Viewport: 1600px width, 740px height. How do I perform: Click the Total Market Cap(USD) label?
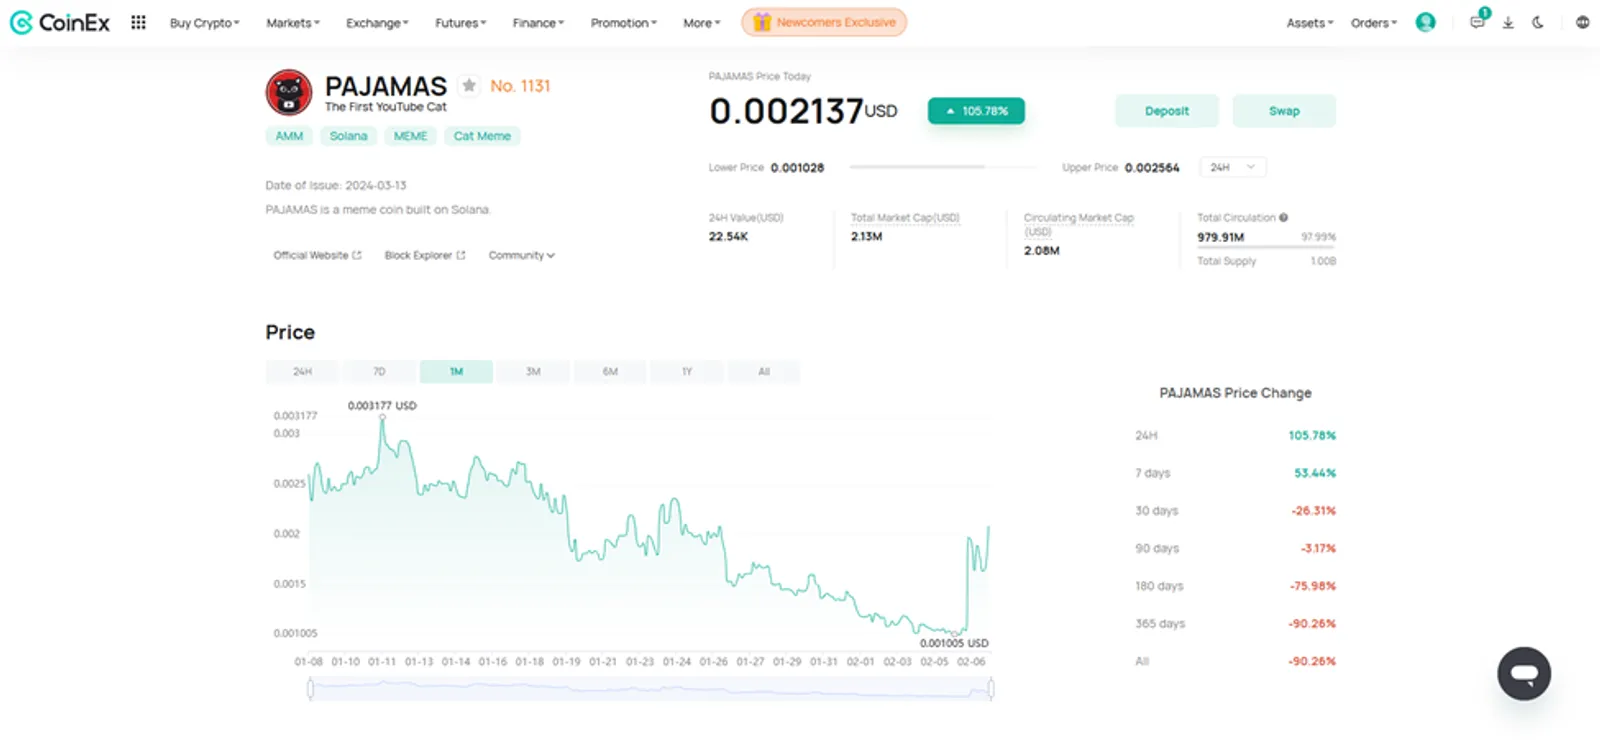(905, 218)
